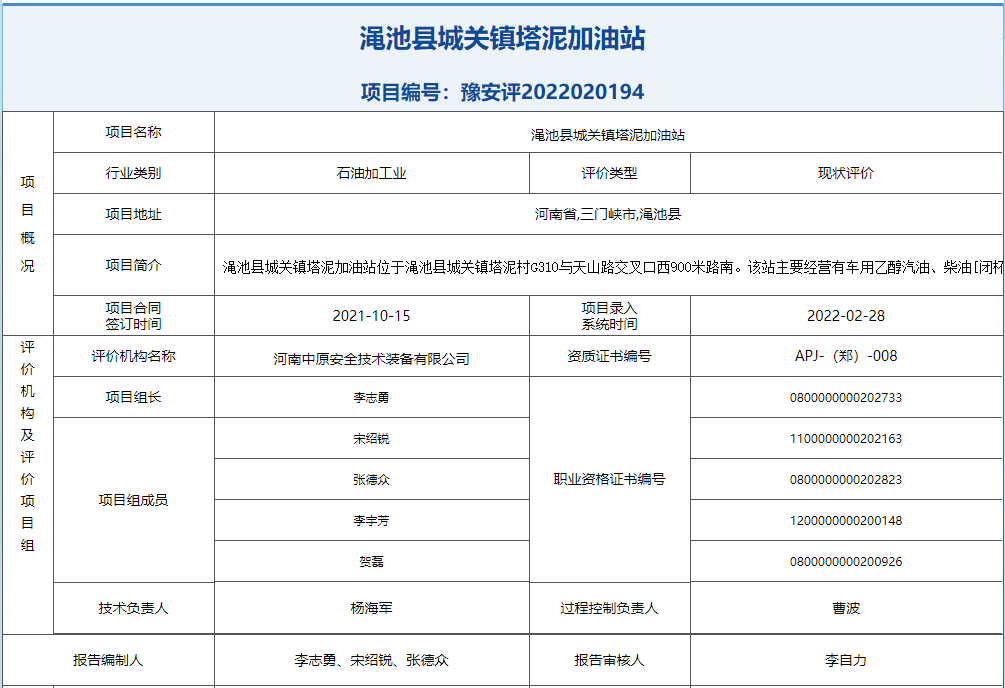This screenshot has width=1005, height=688.
Task: Select the 项目录入系统时间 label
Action: coord(609,316)
